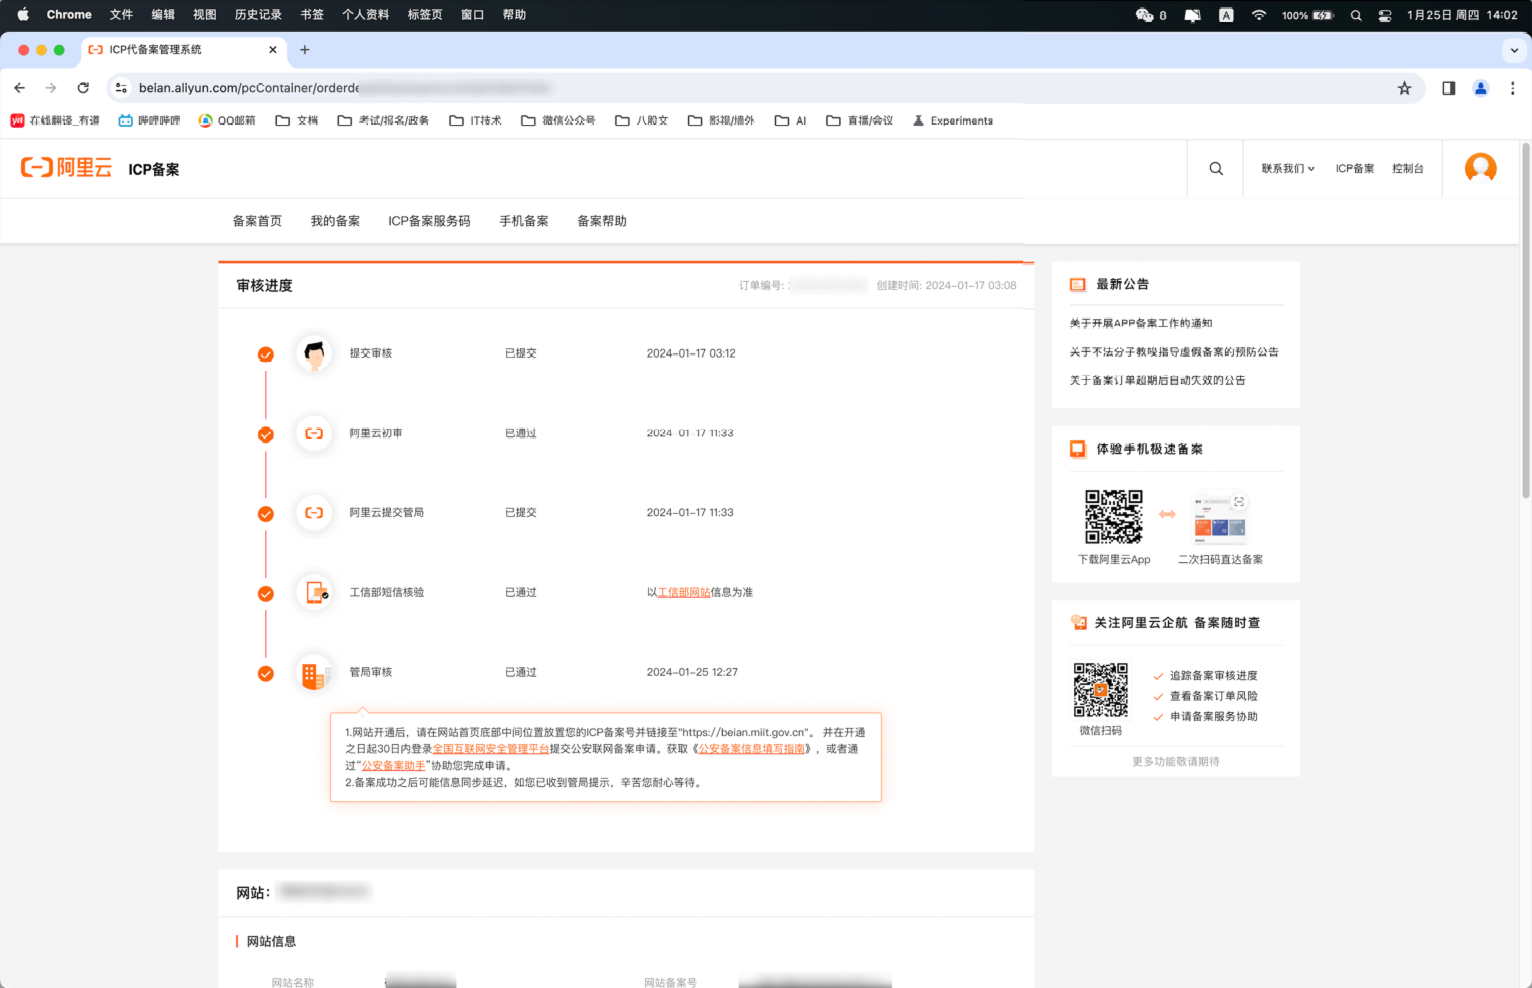This screenshot has width=1532, height=988.
Task: Open 历史记录 in the macOS menu bar
Action: (x=258, y=15)
